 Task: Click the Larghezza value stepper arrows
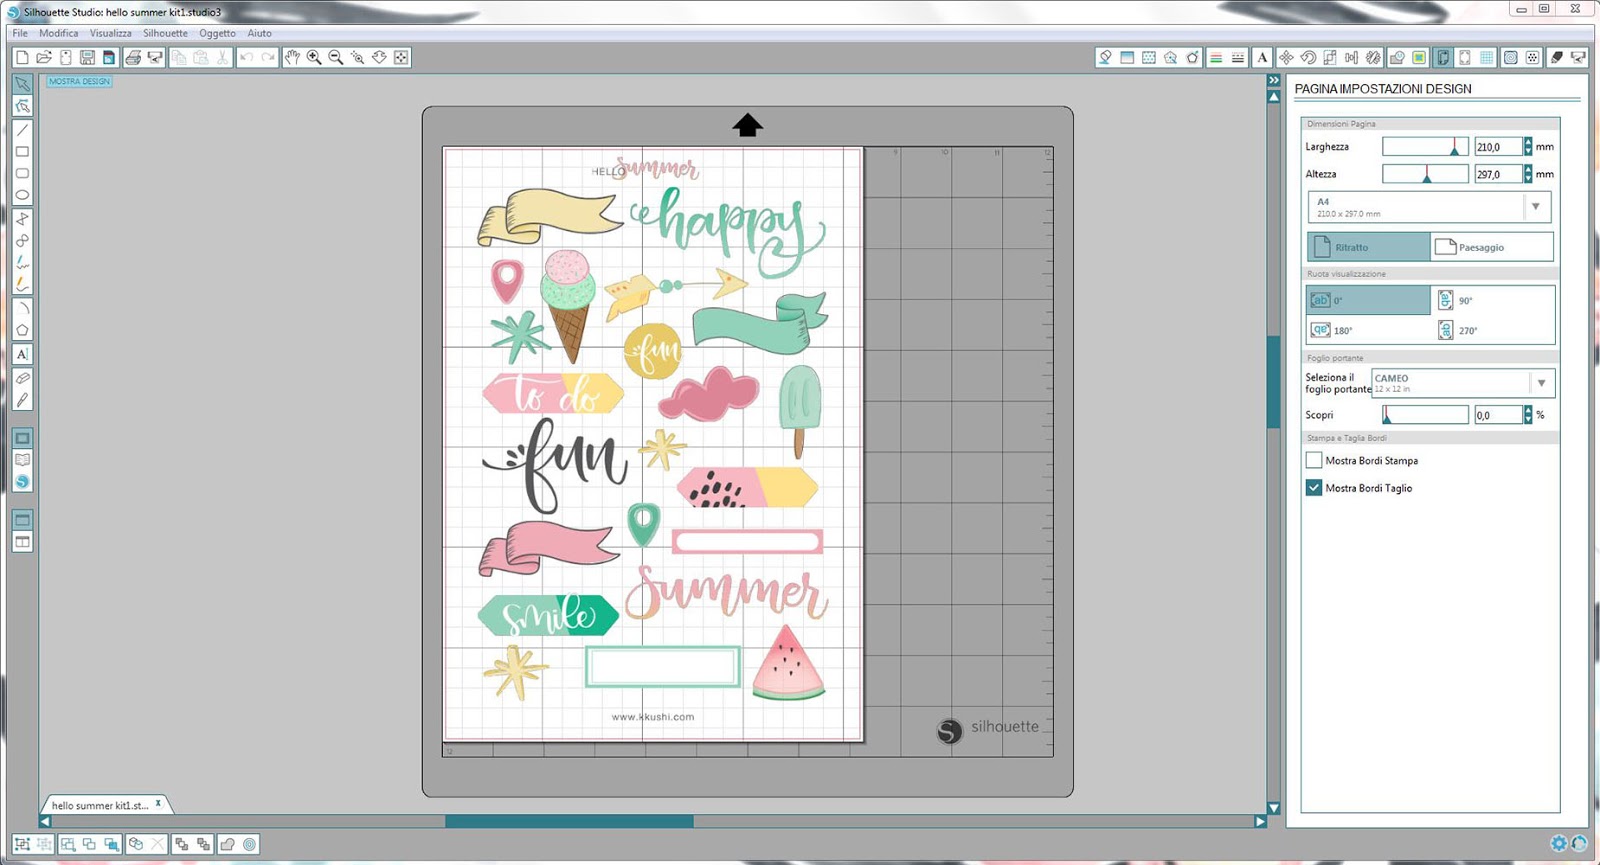[x=1528, y=147]
